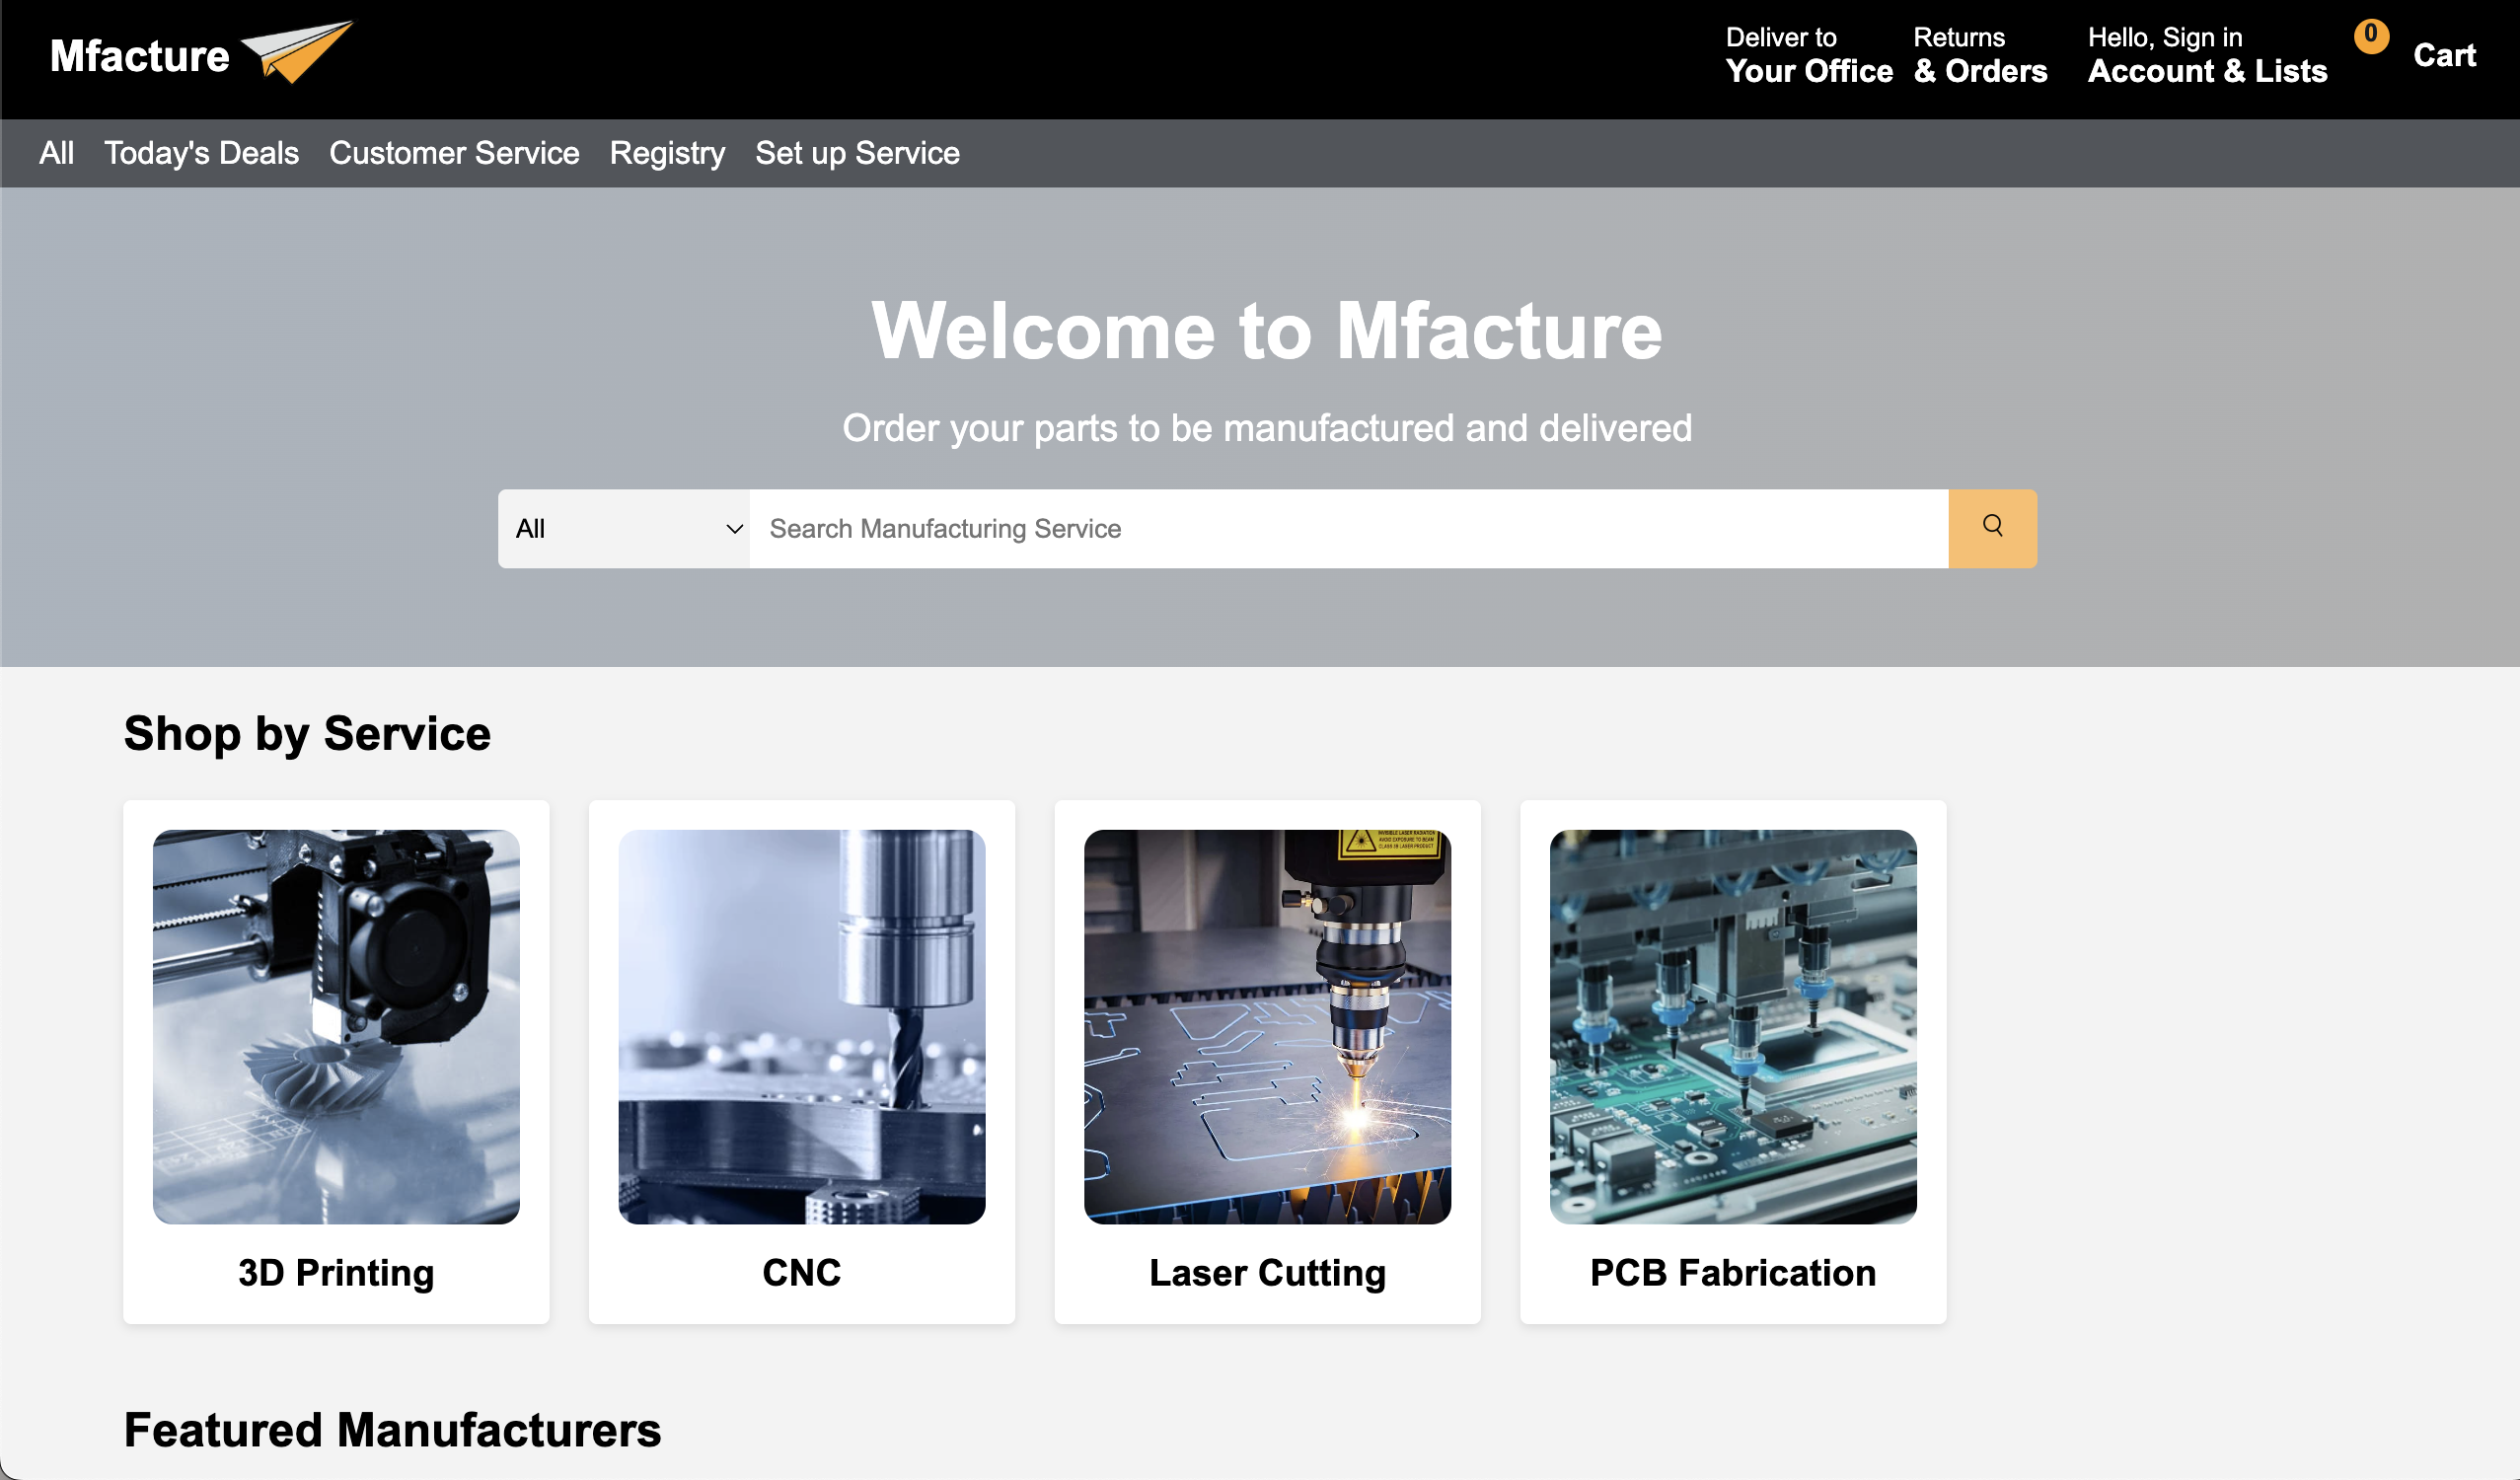Open the CNC image thumbnail
Screen dimensions: 2520x1480
coord(802,1026)
